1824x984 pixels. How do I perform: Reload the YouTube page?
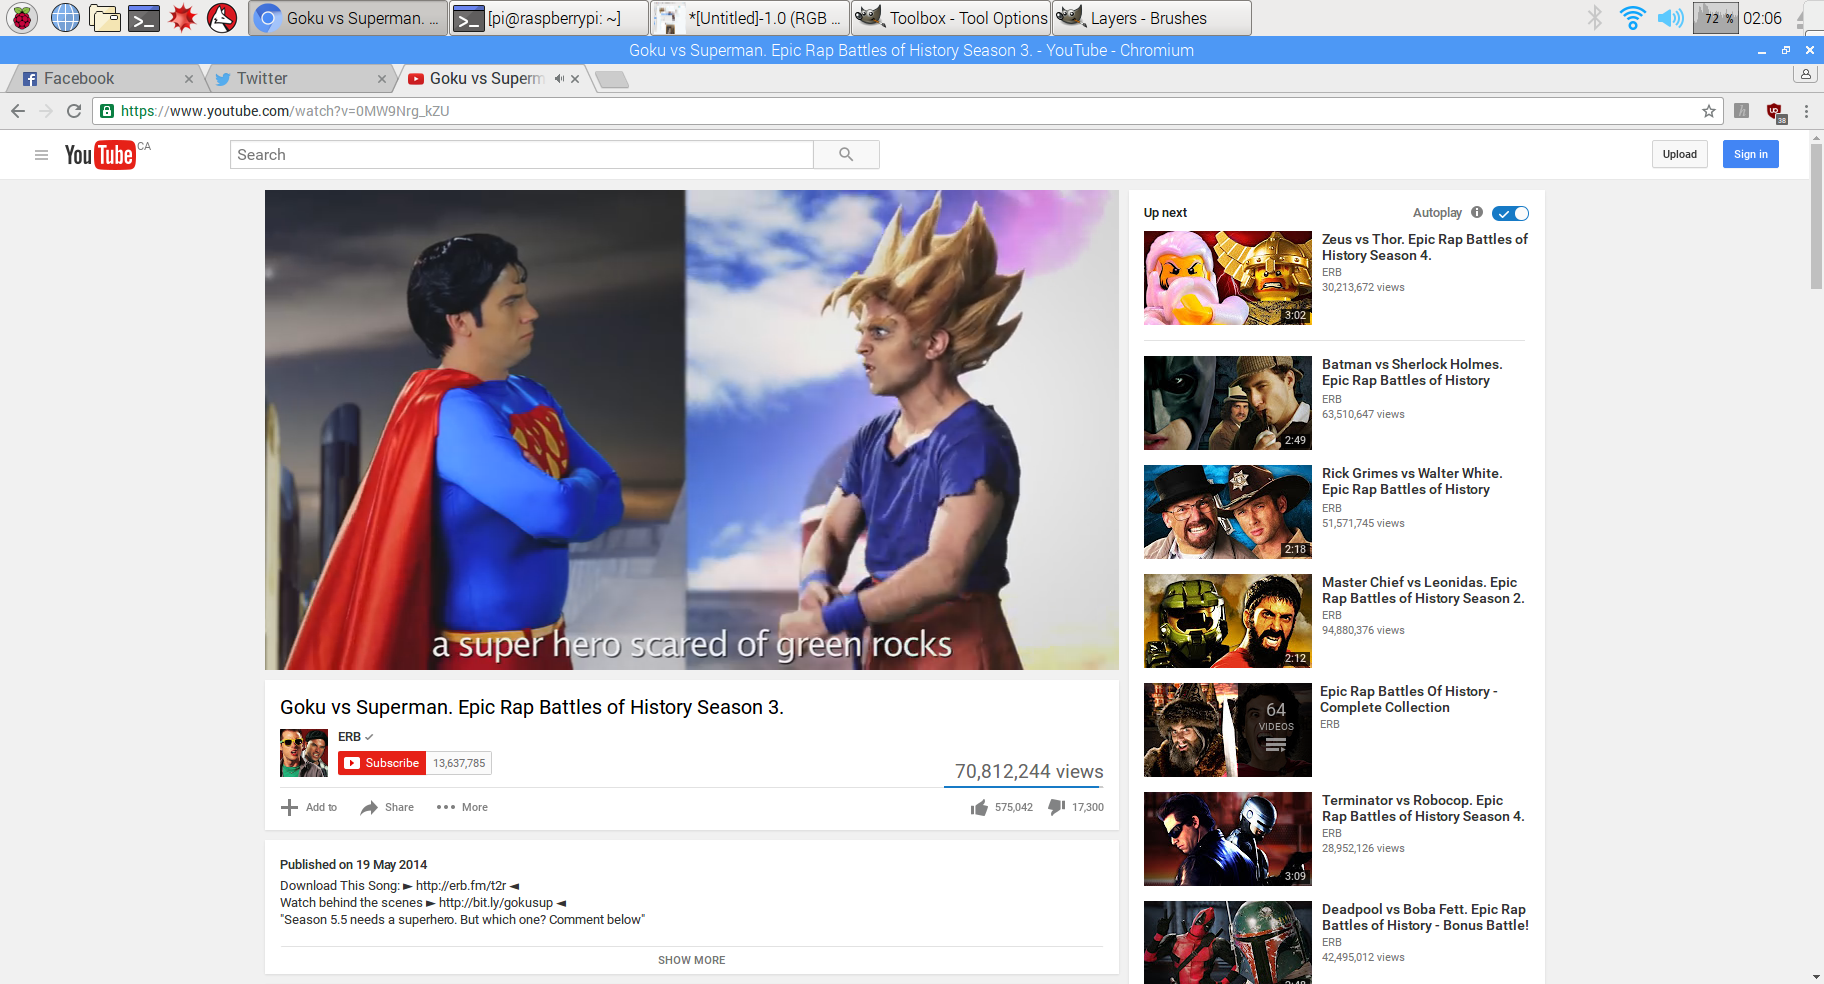coord(74,111)
